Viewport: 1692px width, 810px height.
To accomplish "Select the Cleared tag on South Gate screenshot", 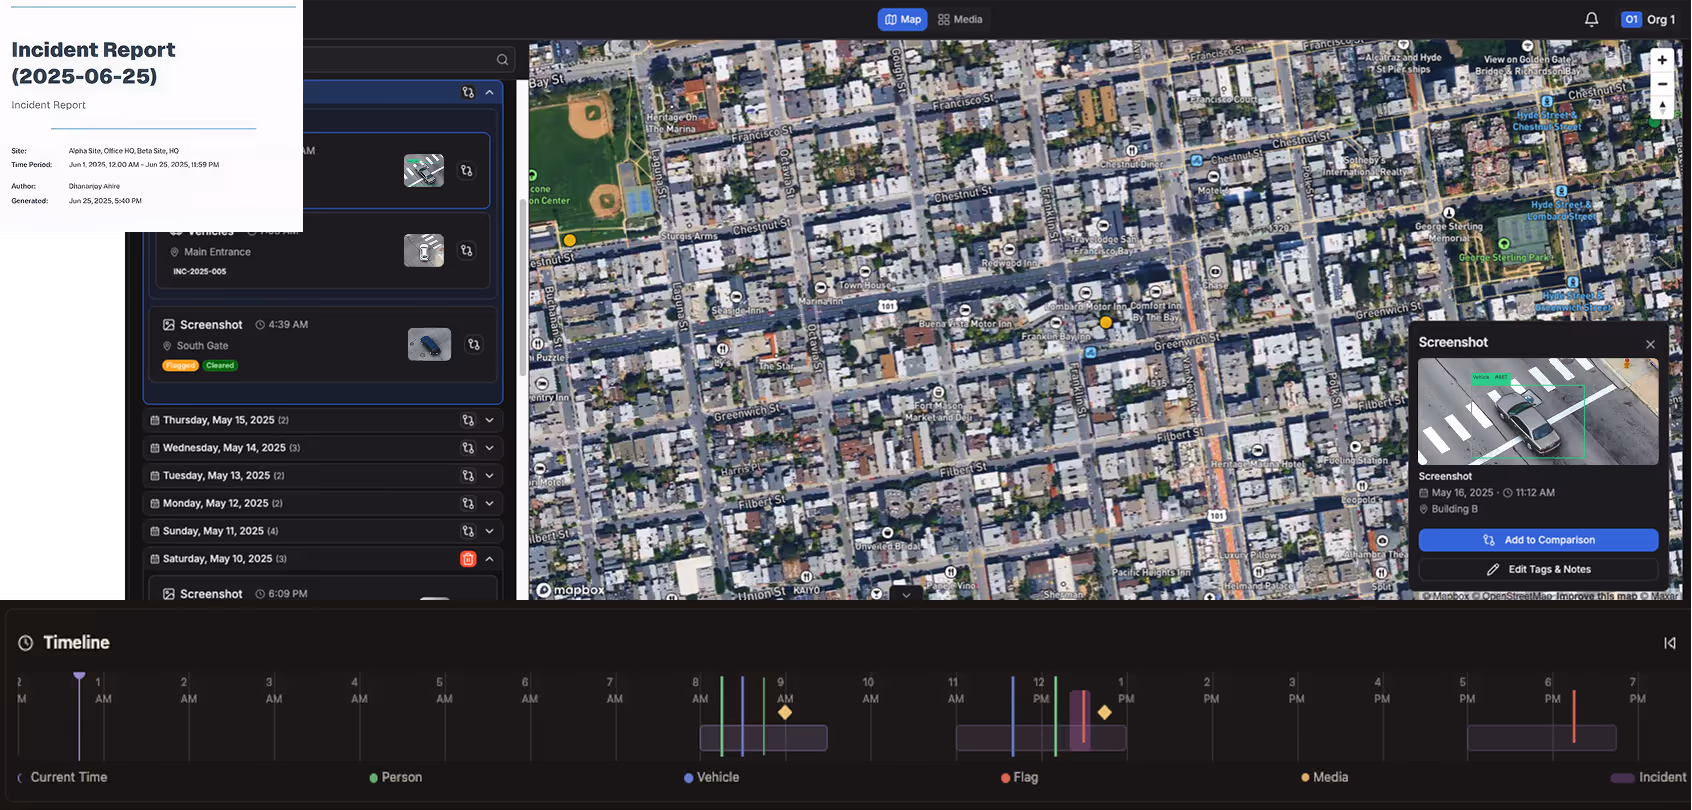I will [x=220, y=365].
